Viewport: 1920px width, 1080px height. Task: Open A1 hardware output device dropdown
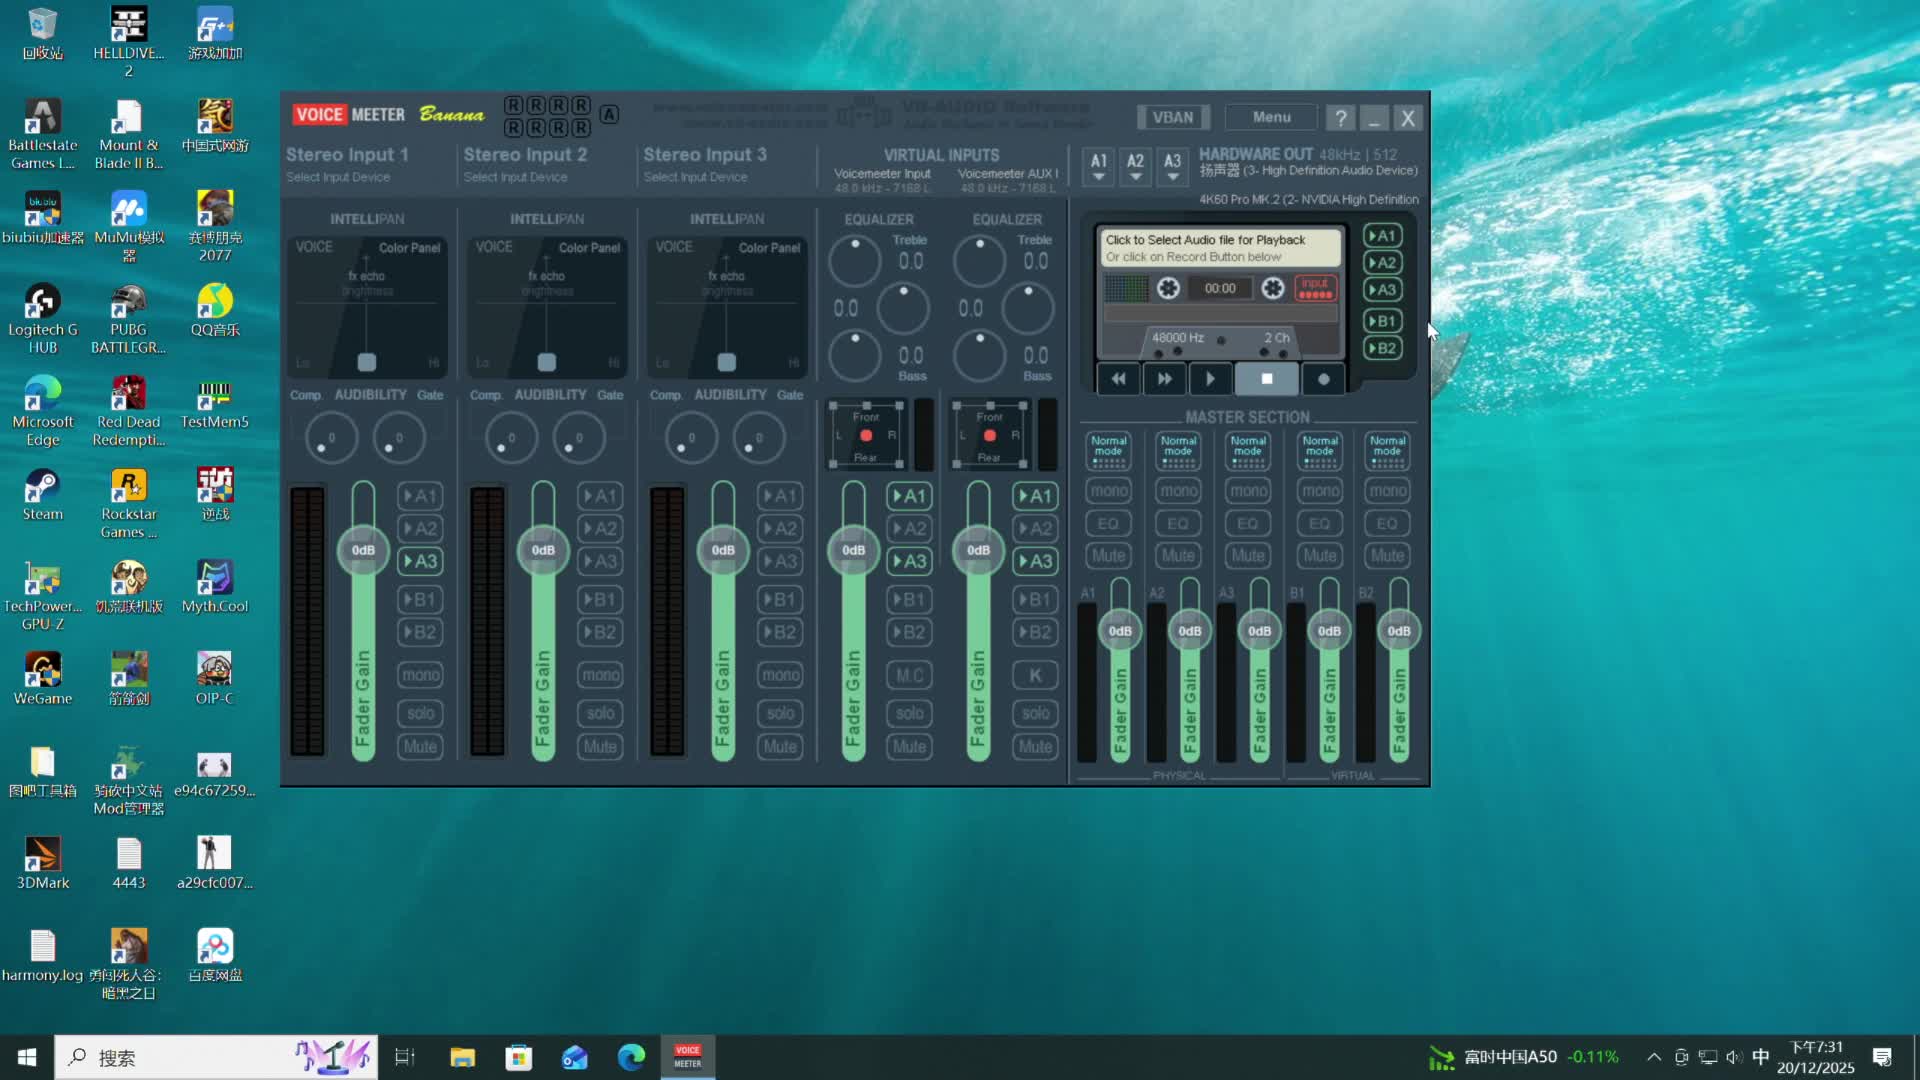pos(1098,166)
